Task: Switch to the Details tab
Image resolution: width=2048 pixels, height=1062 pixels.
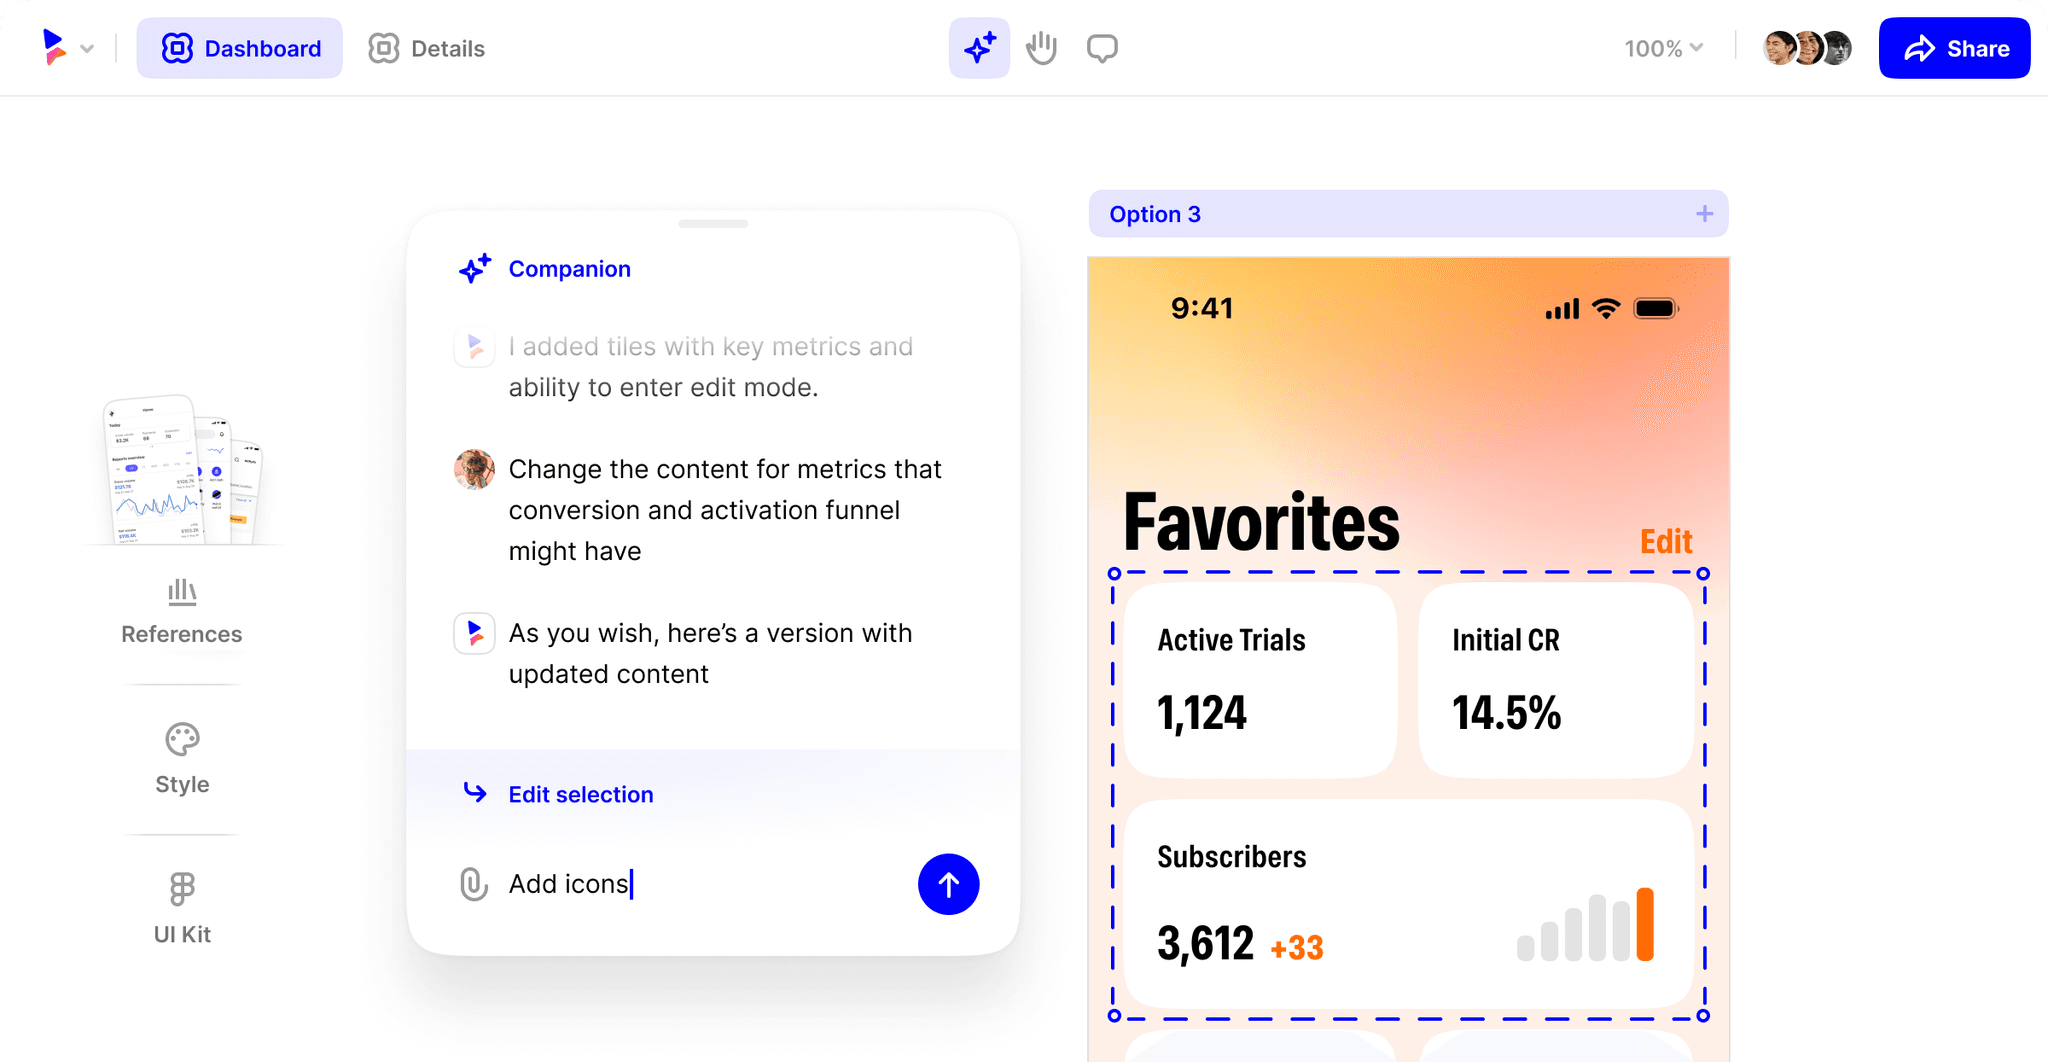Action: coord(426,48)
